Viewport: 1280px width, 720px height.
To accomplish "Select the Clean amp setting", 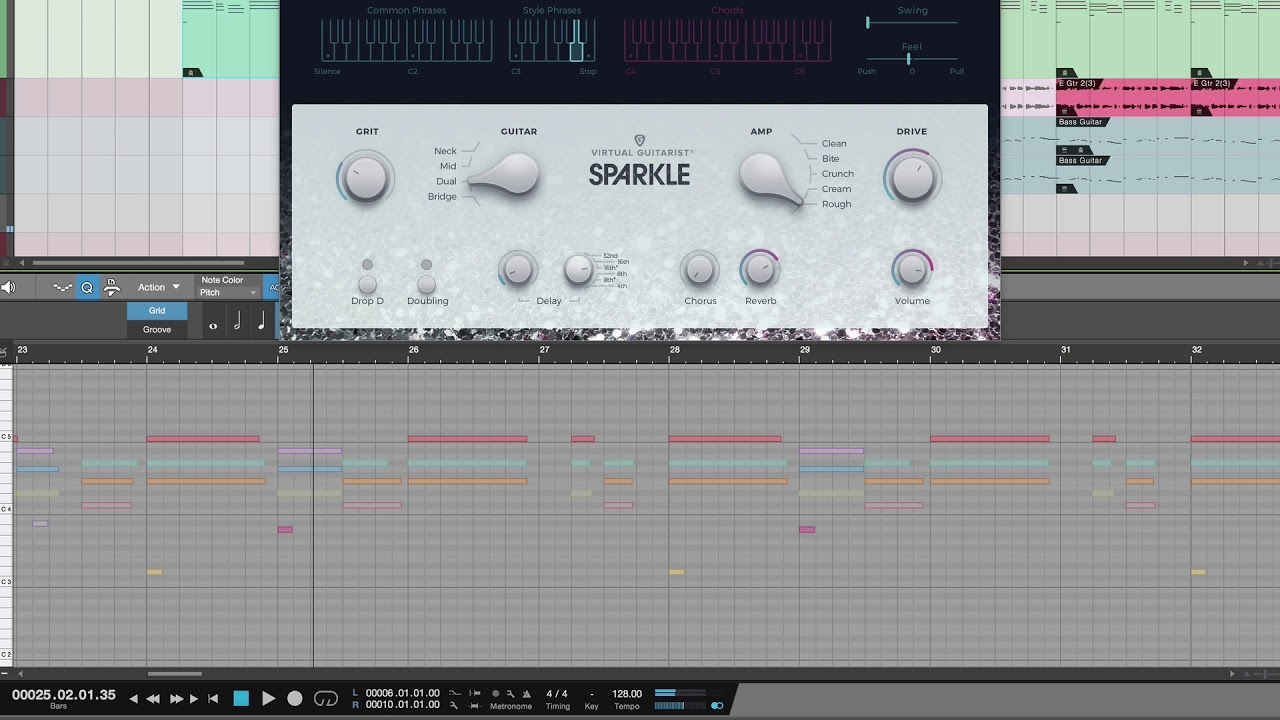I will click(x=834, y=144).
